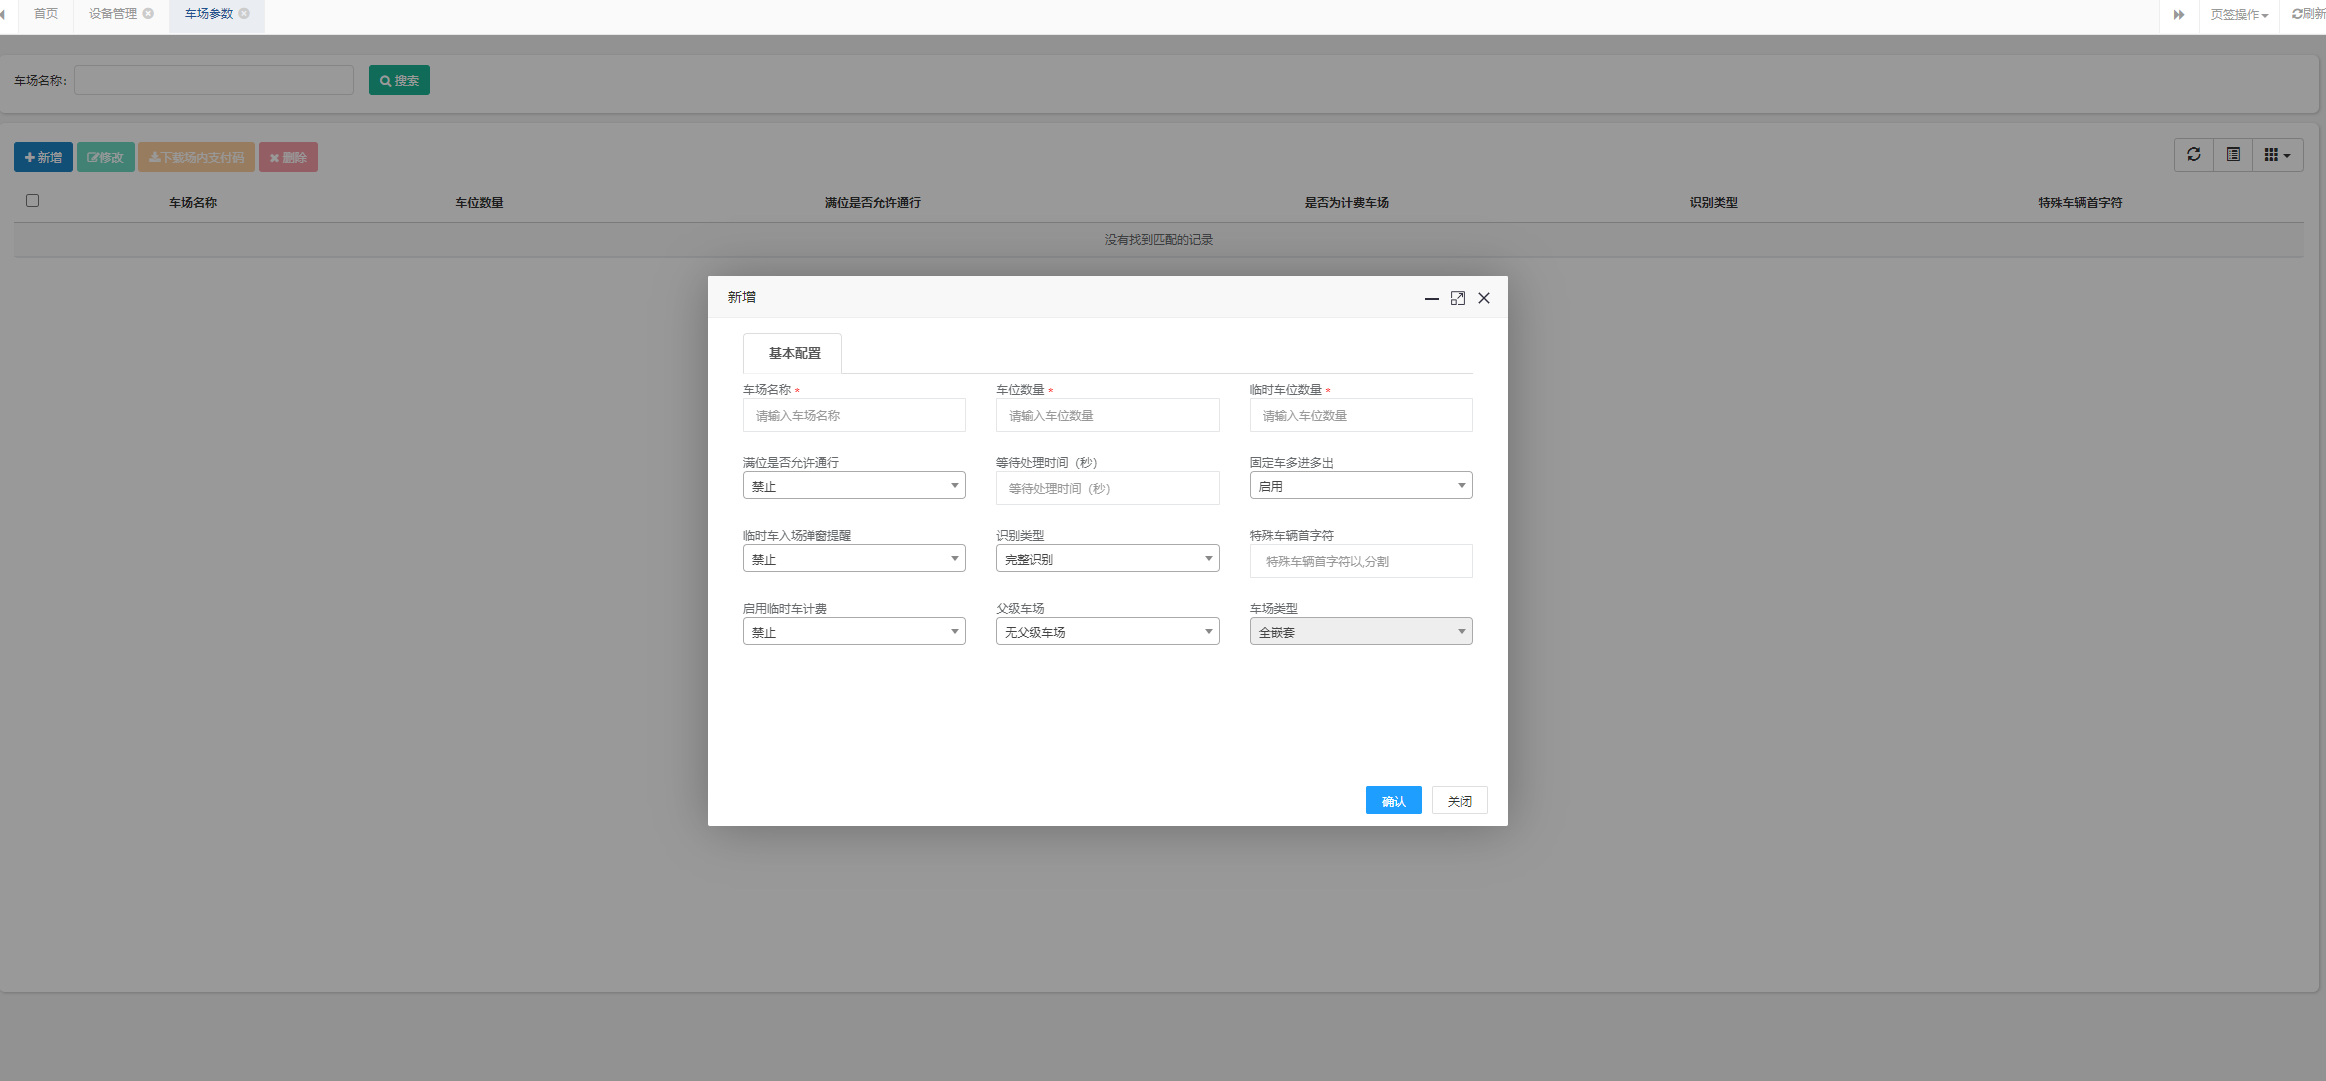The height and width of the screenshot is (1081, 2326).
Task: Select the 车场参数 tab
Action: coord(209,14)
